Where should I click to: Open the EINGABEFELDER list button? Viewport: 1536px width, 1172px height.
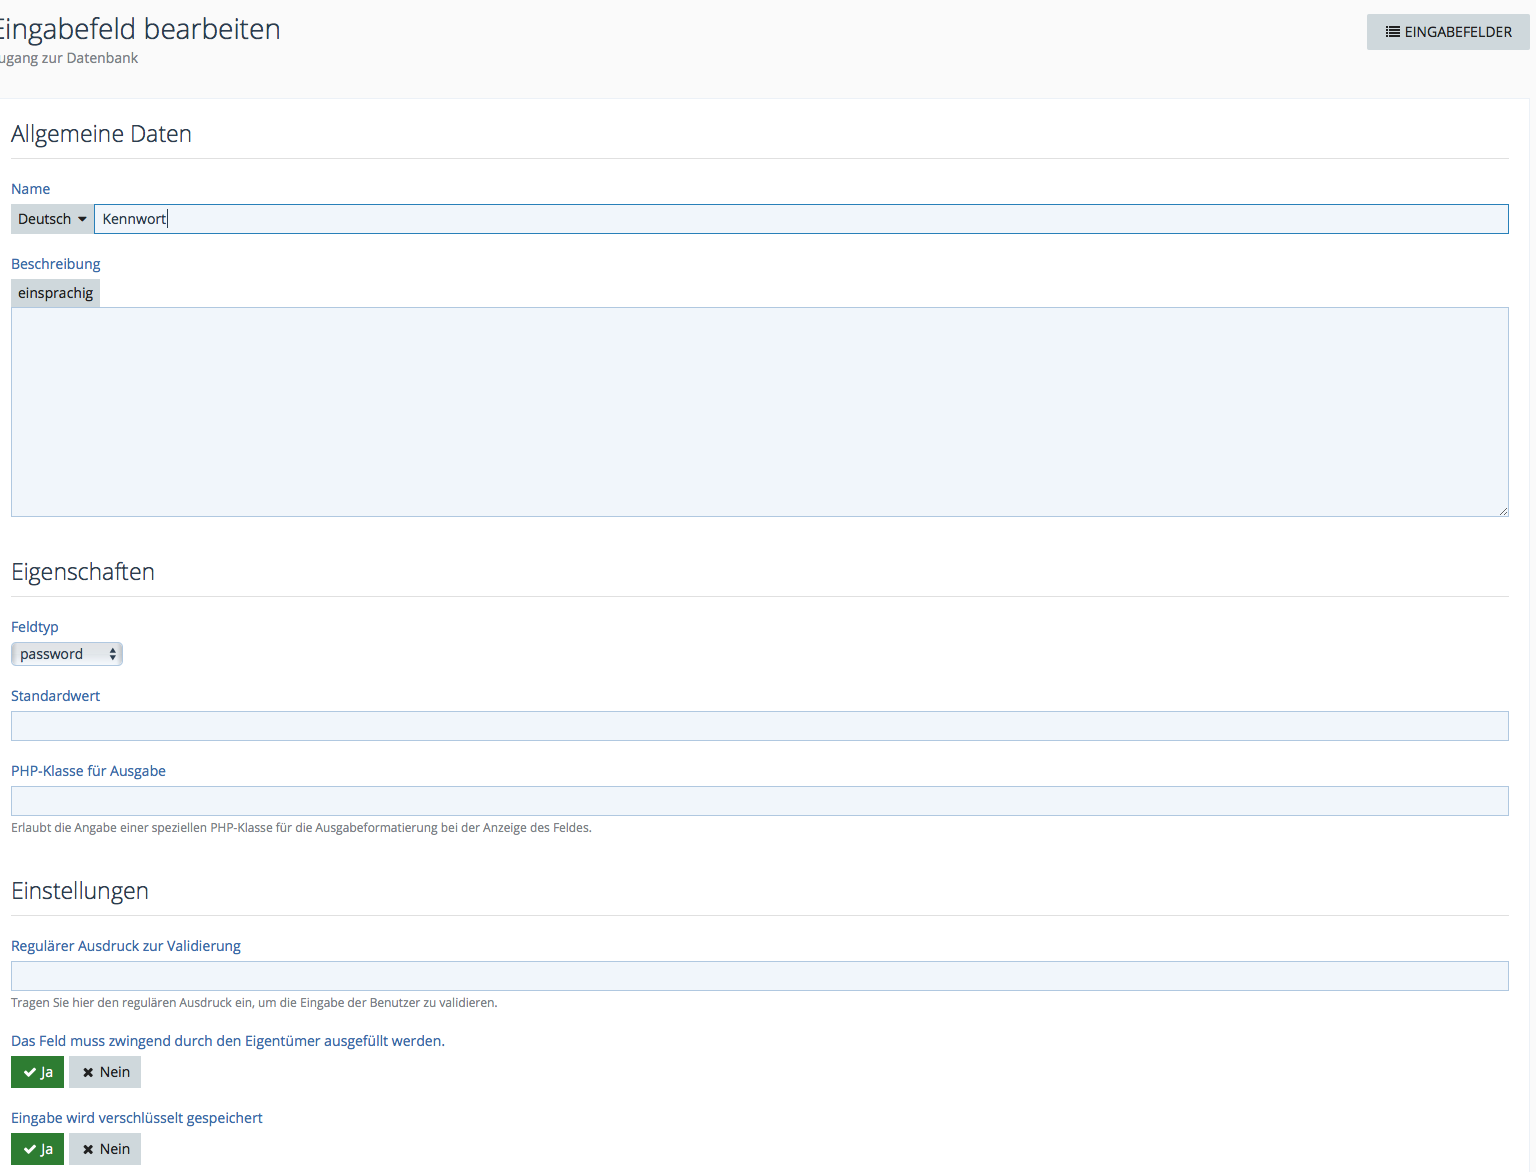(x=1447, y=32)
